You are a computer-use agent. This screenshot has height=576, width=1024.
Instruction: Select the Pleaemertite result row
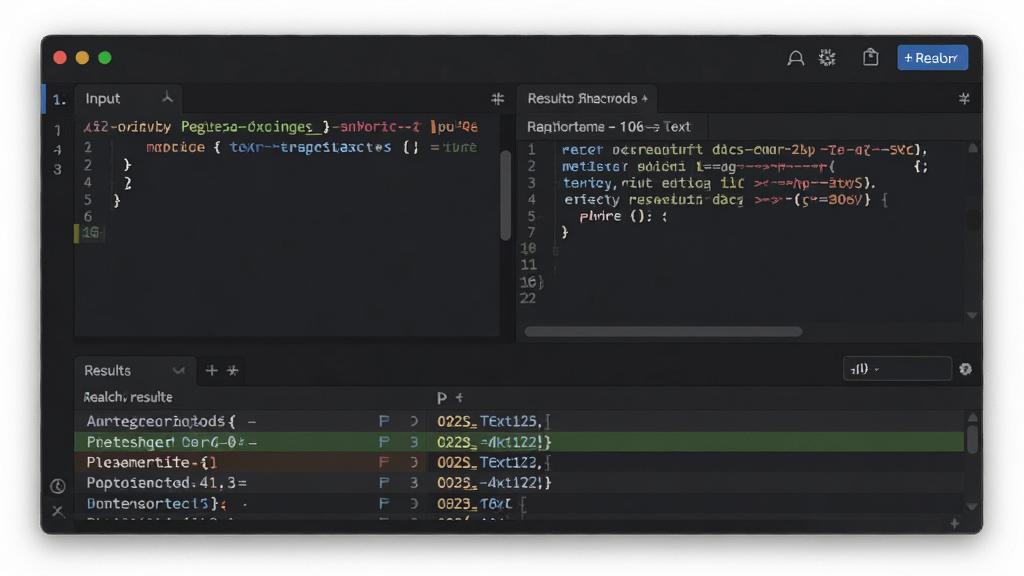[519, 462]
